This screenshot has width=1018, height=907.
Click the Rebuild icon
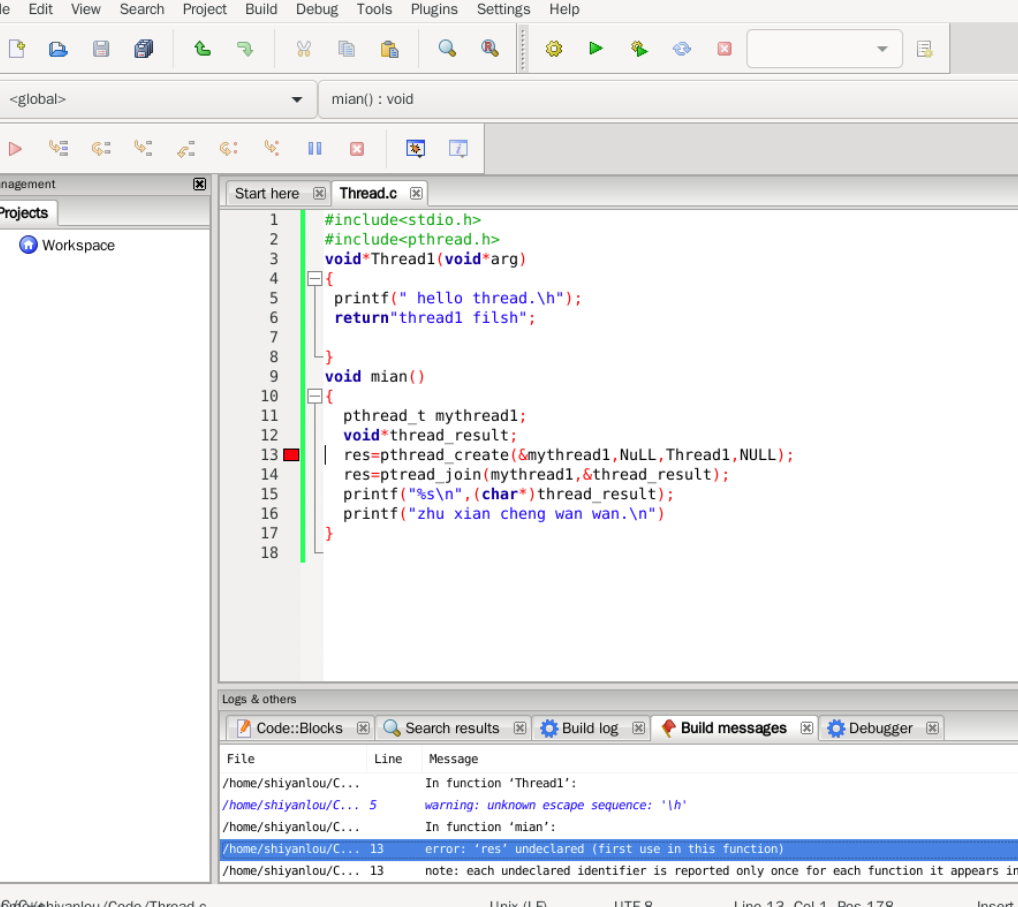pos(682,48)
